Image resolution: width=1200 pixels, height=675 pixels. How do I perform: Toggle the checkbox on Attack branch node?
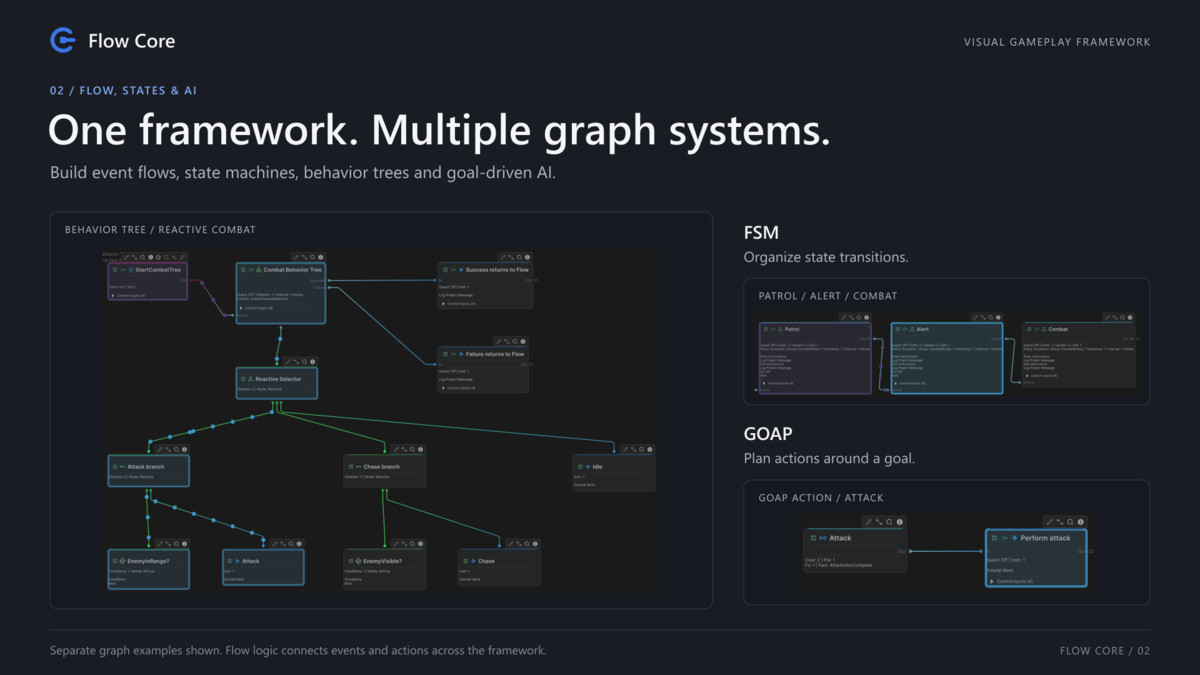115,467
